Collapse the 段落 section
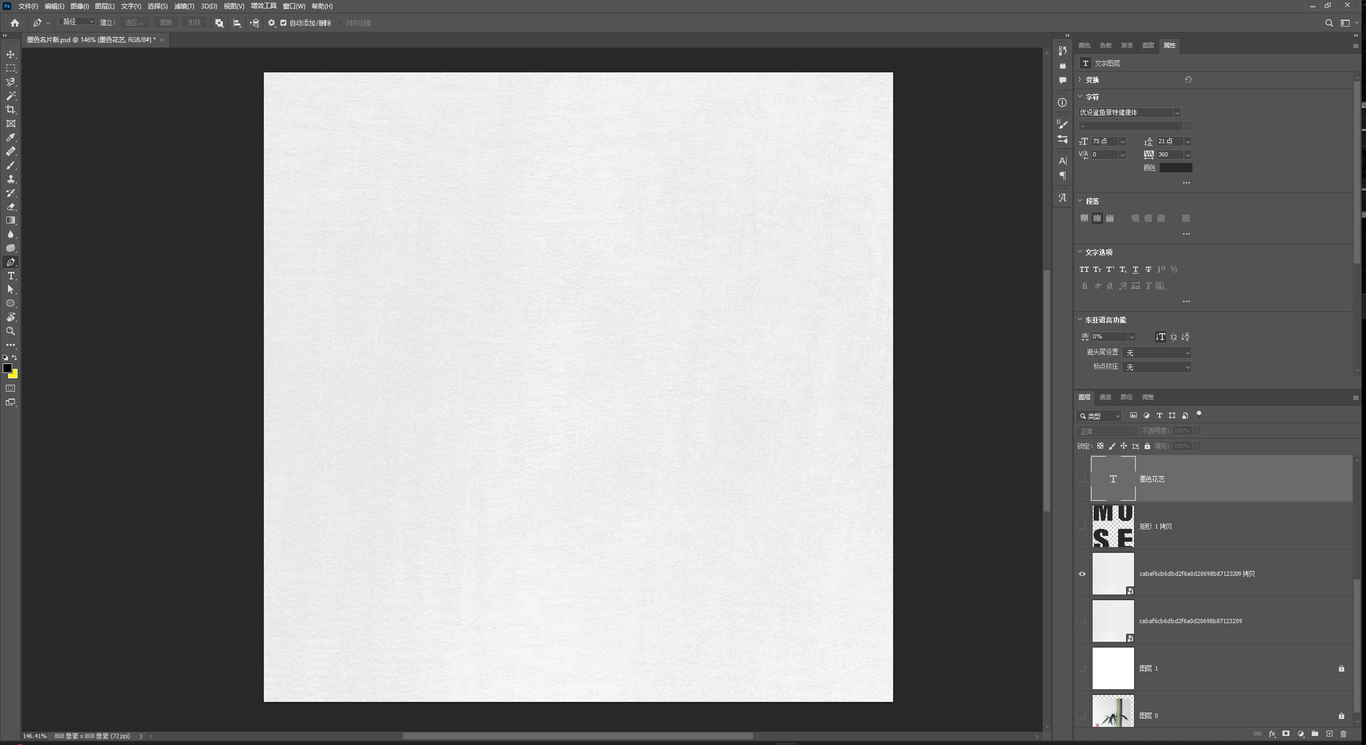 pos(1080,201)
